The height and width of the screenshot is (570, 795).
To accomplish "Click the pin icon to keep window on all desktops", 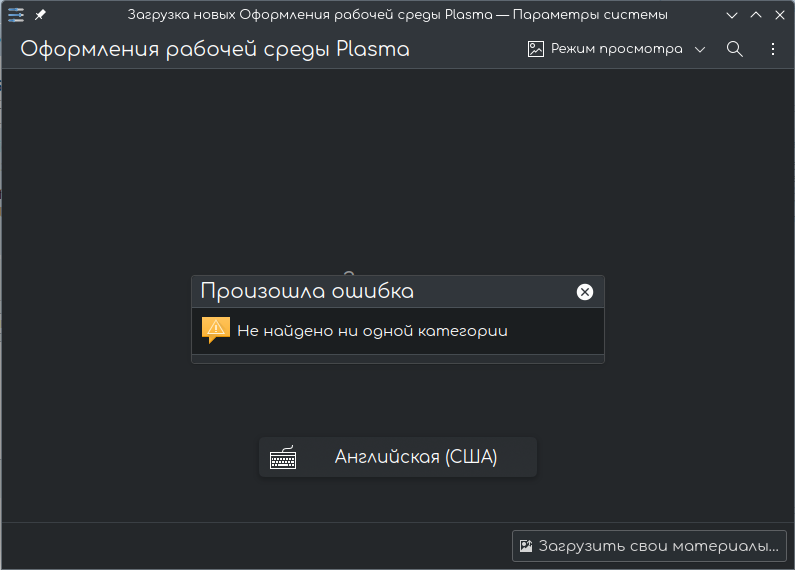I will pos(40,15).
